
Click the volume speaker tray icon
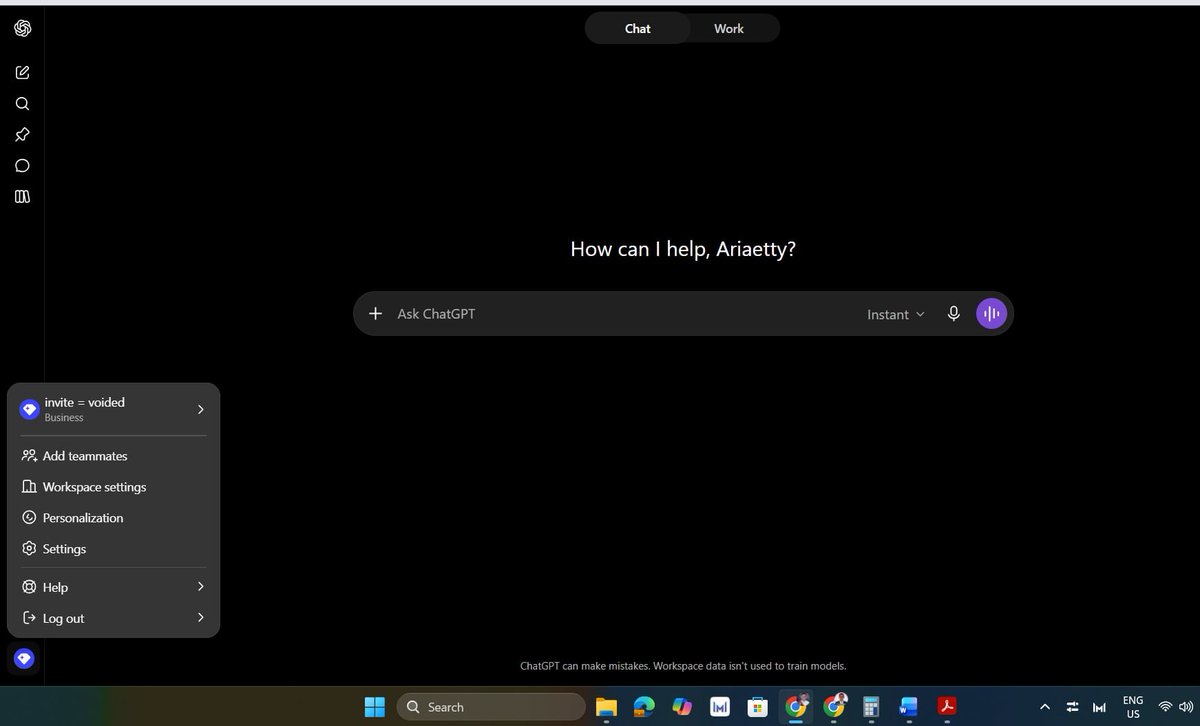click(x=1186, y=707)
